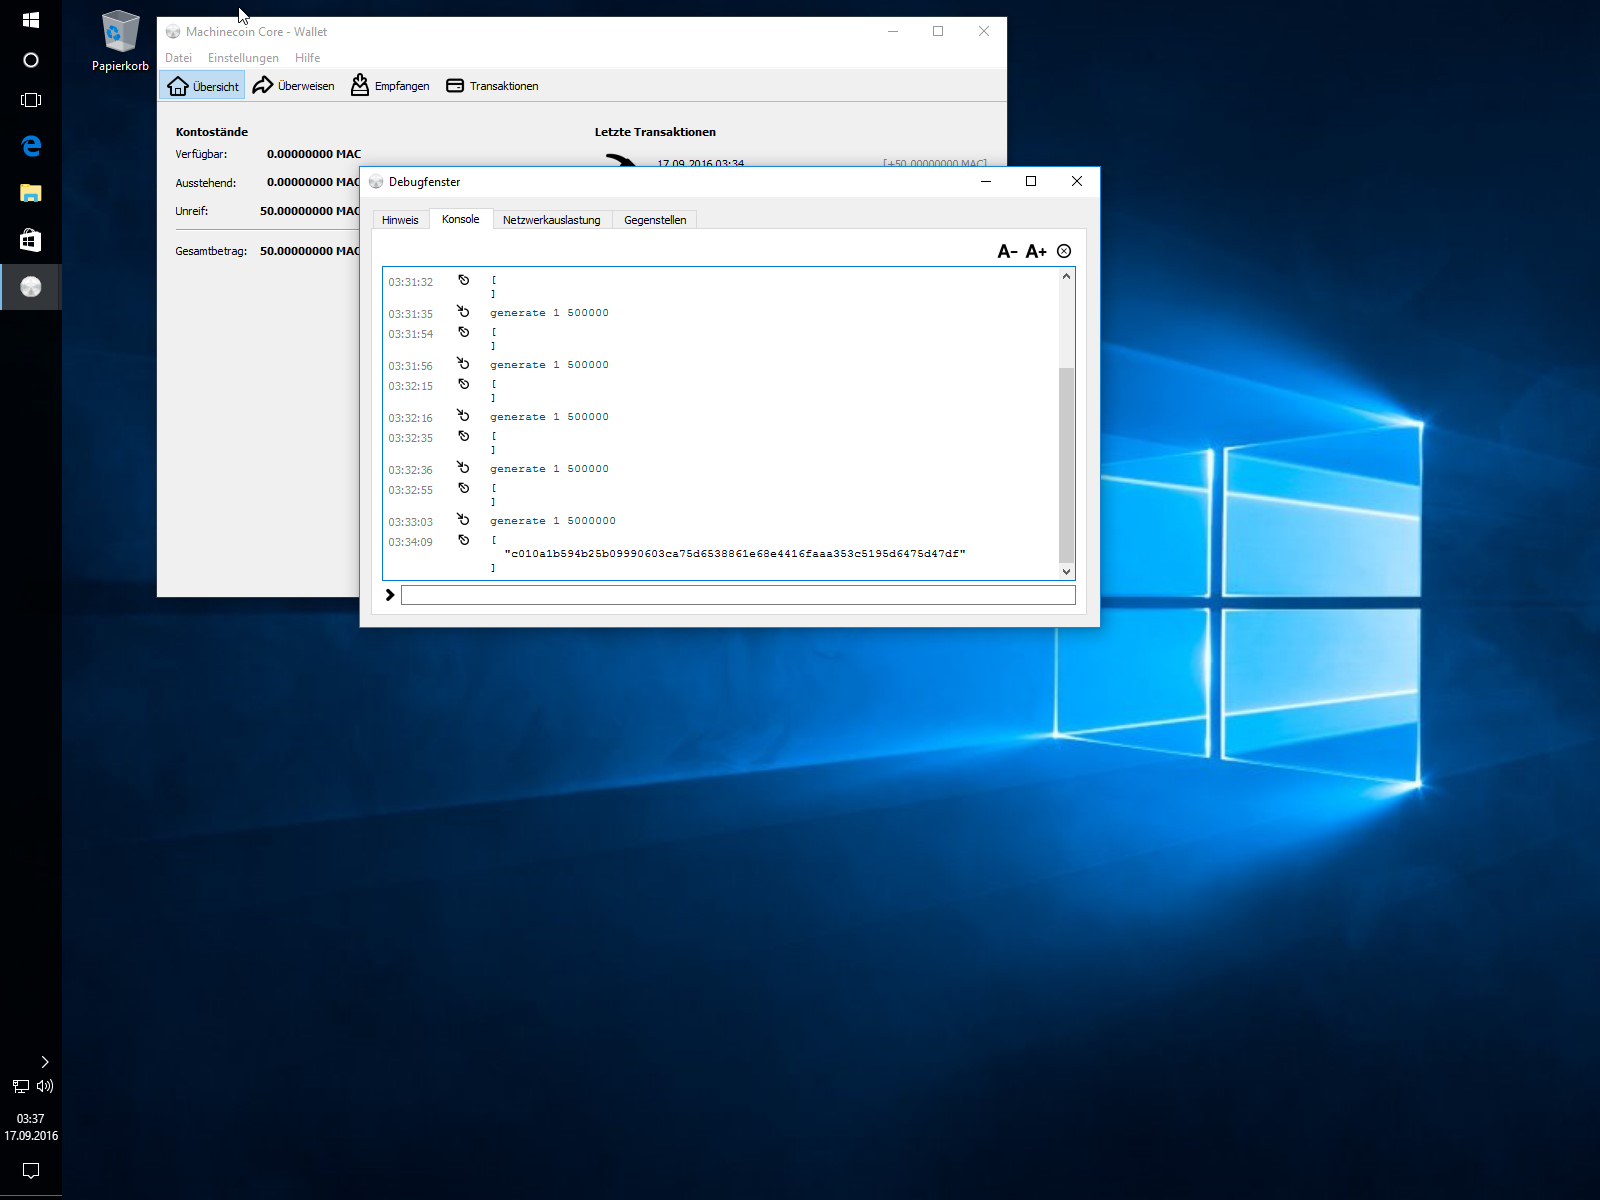1600x1200 pixels.
Task: Close the Machinecoin Core Wallet window
Action: click(984, 31)
